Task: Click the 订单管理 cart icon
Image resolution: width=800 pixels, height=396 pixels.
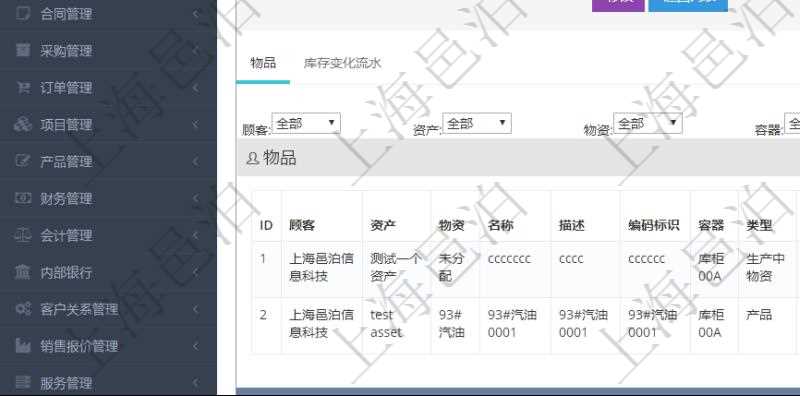Action: pos(23,87)
